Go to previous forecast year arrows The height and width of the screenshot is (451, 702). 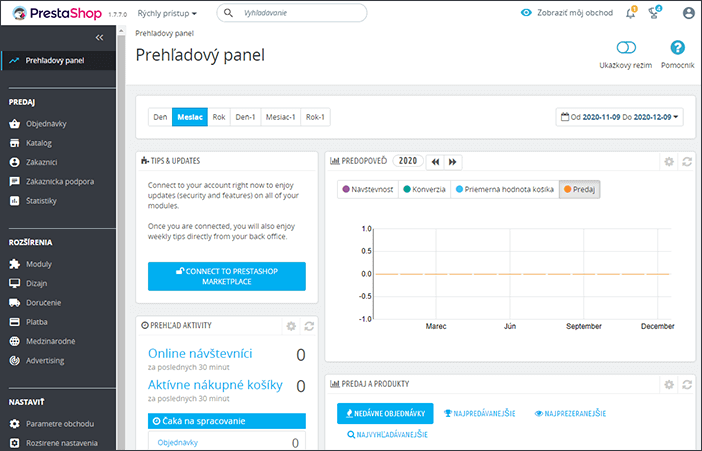[435, 161]
